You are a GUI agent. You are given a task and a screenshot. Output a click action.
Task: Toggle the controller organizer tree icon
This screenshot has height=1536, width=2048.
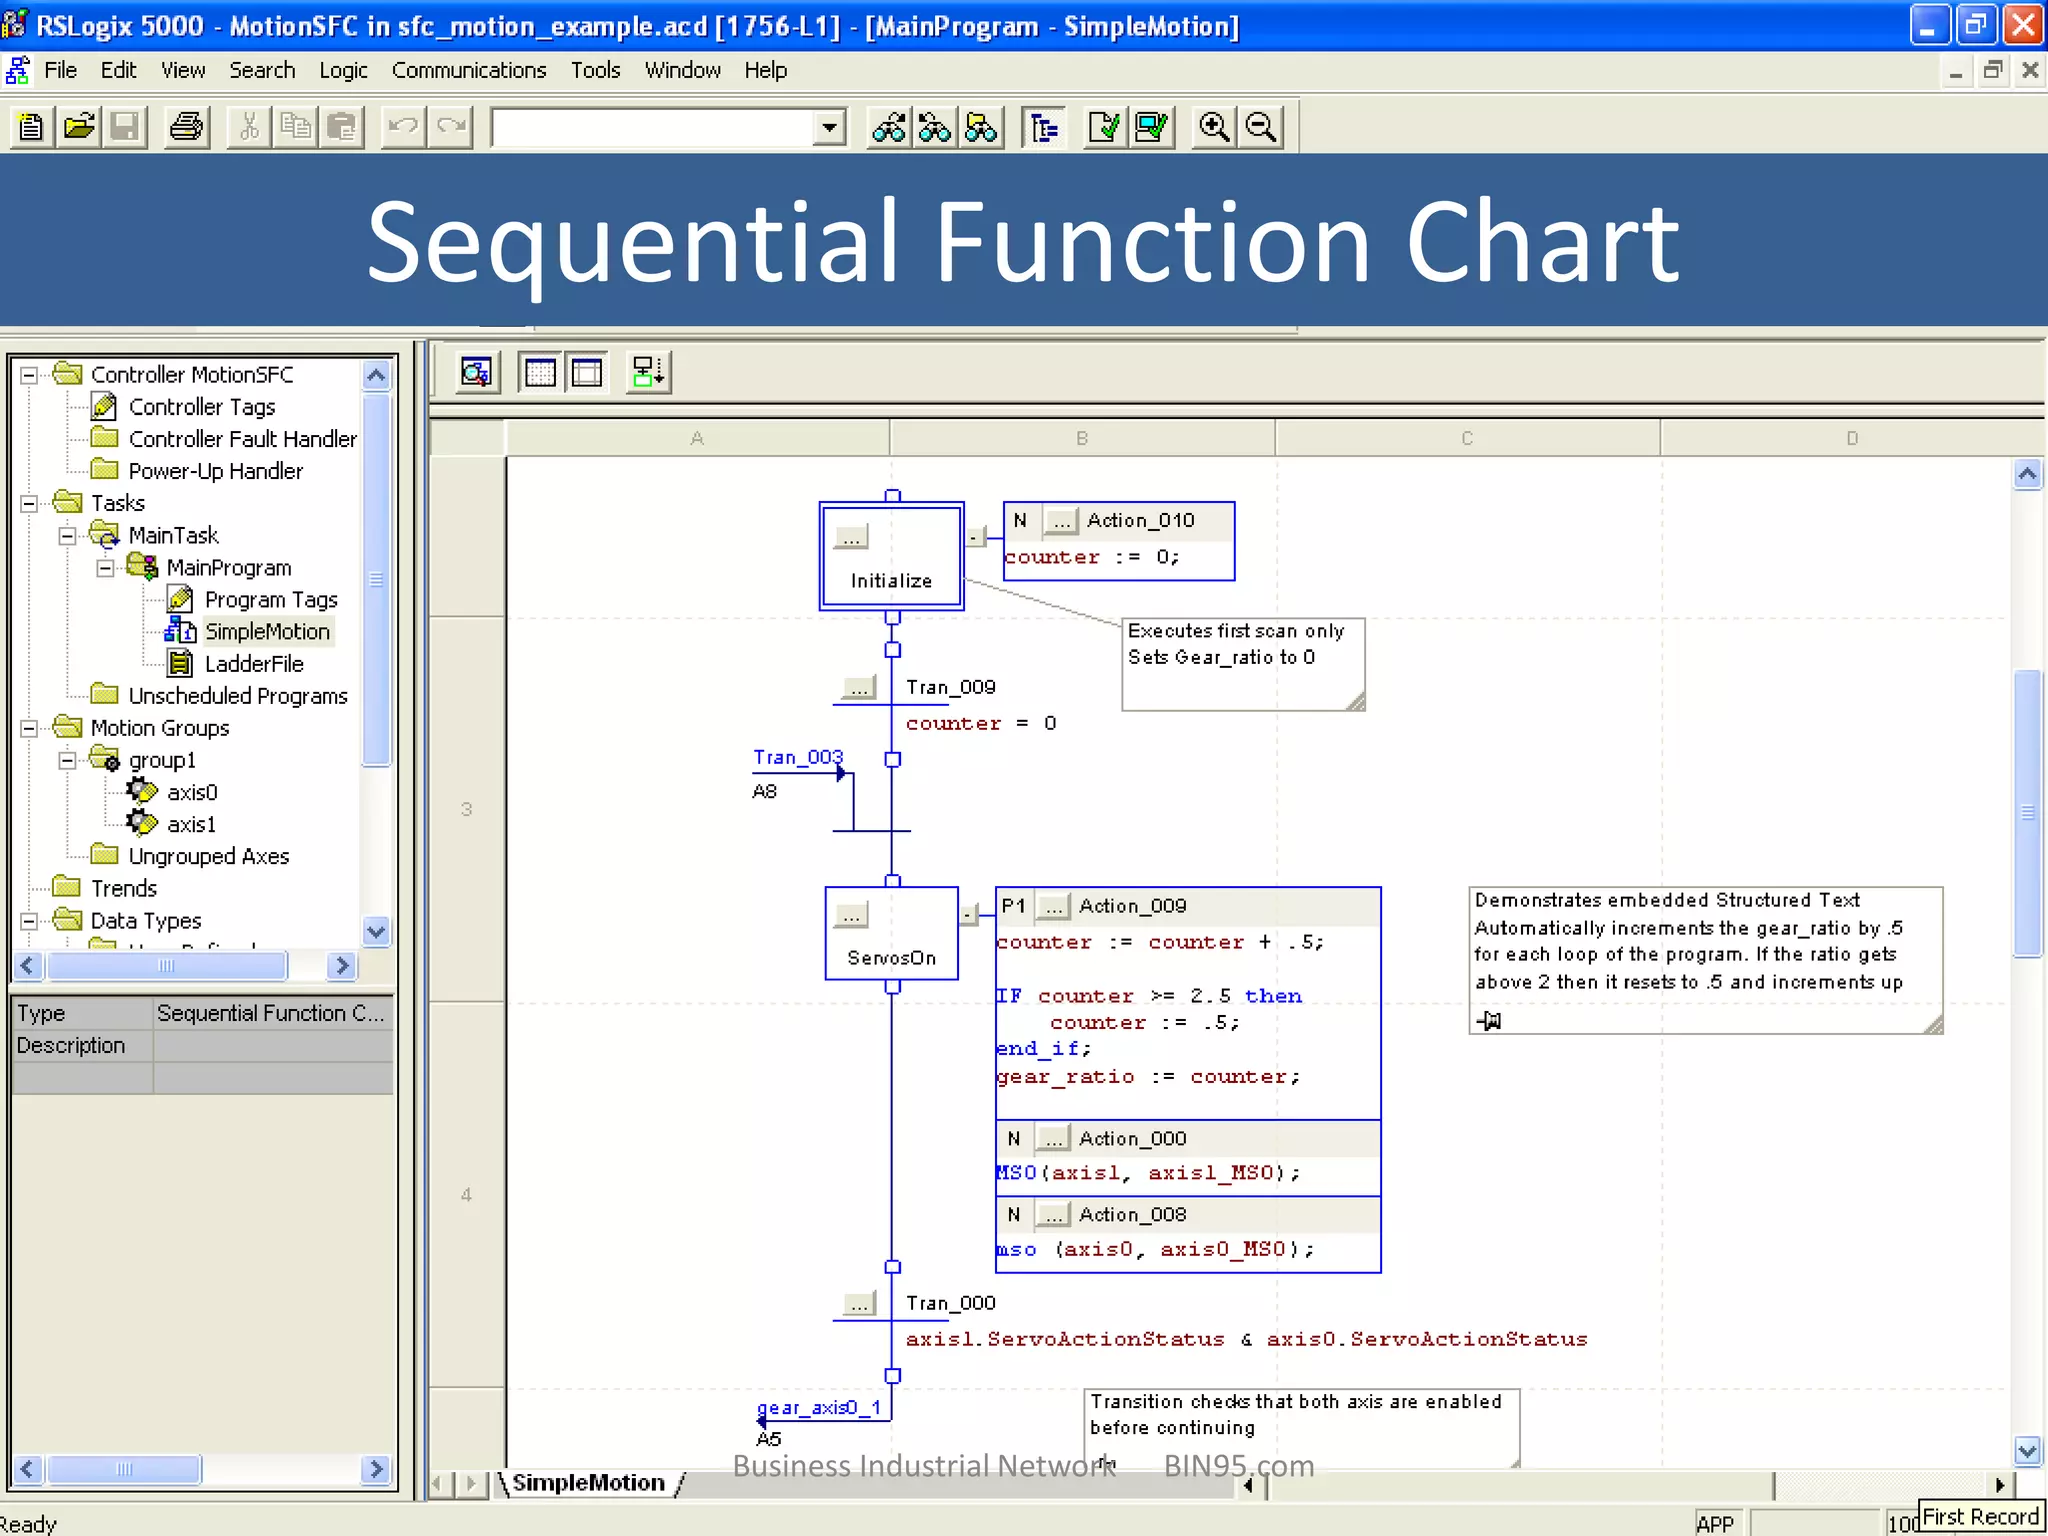point(1043,127)
